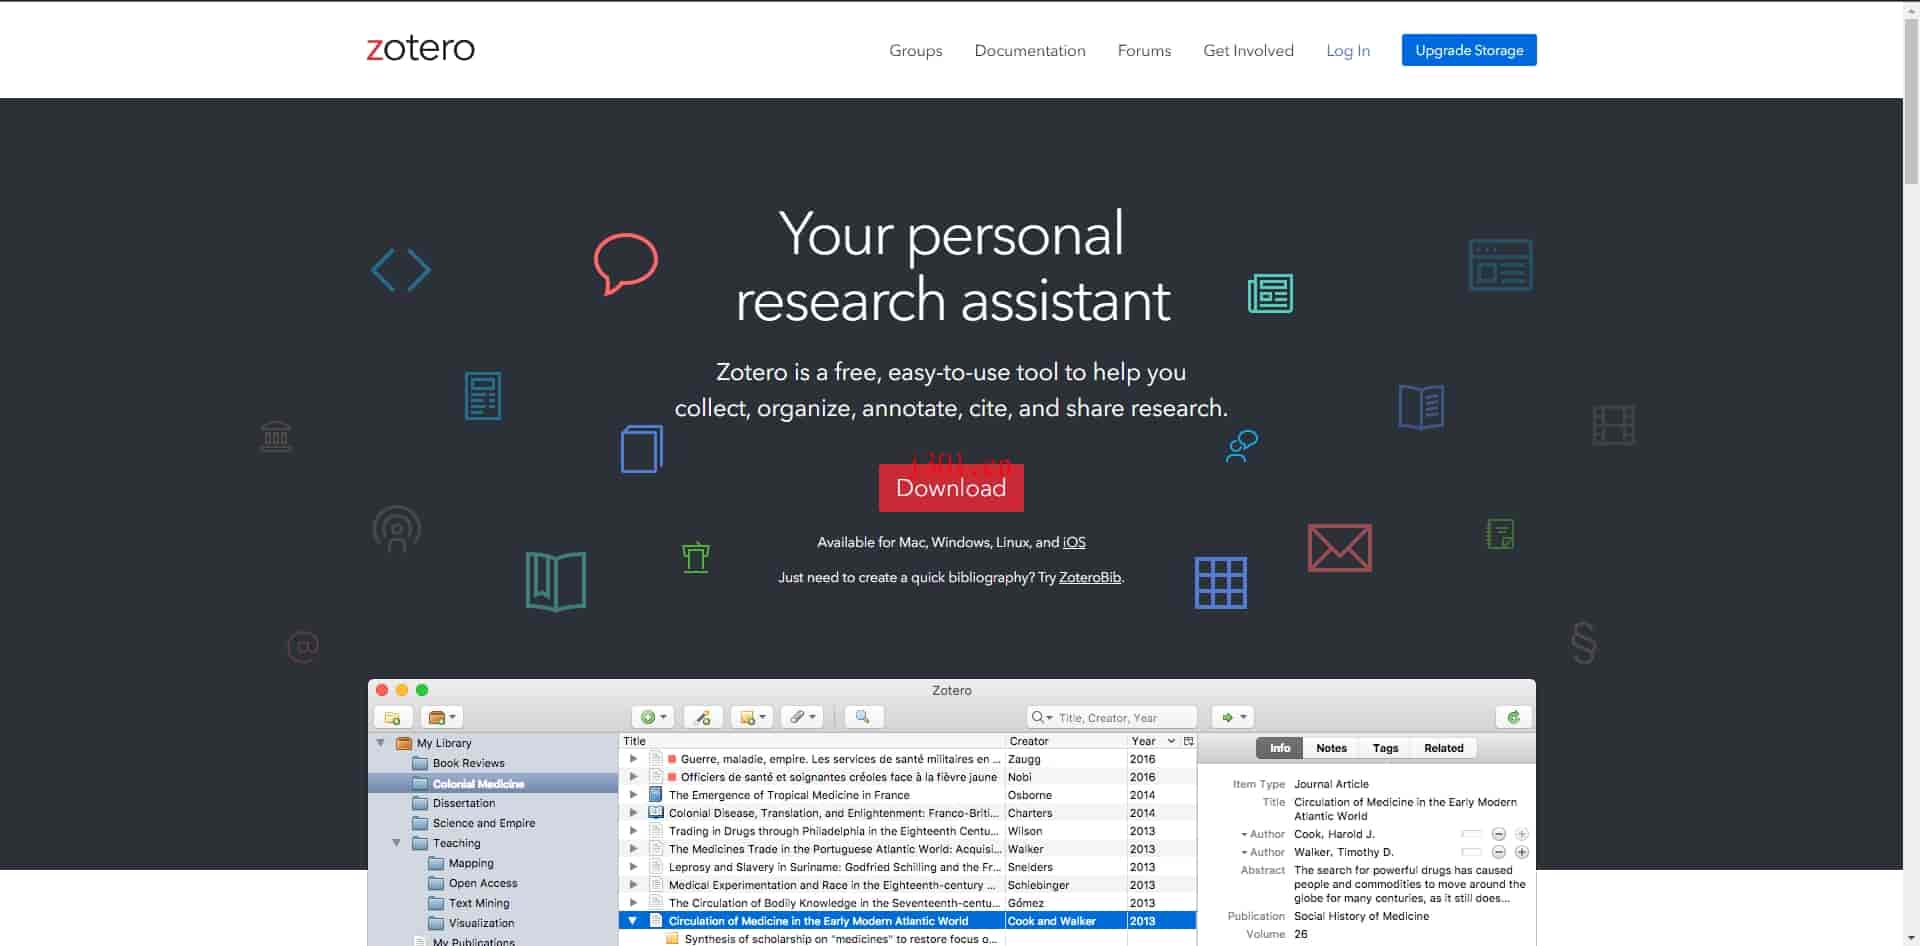Add item by identifier using the magic wand
Screen dimensions: 1920x946
tap(703, 717)
